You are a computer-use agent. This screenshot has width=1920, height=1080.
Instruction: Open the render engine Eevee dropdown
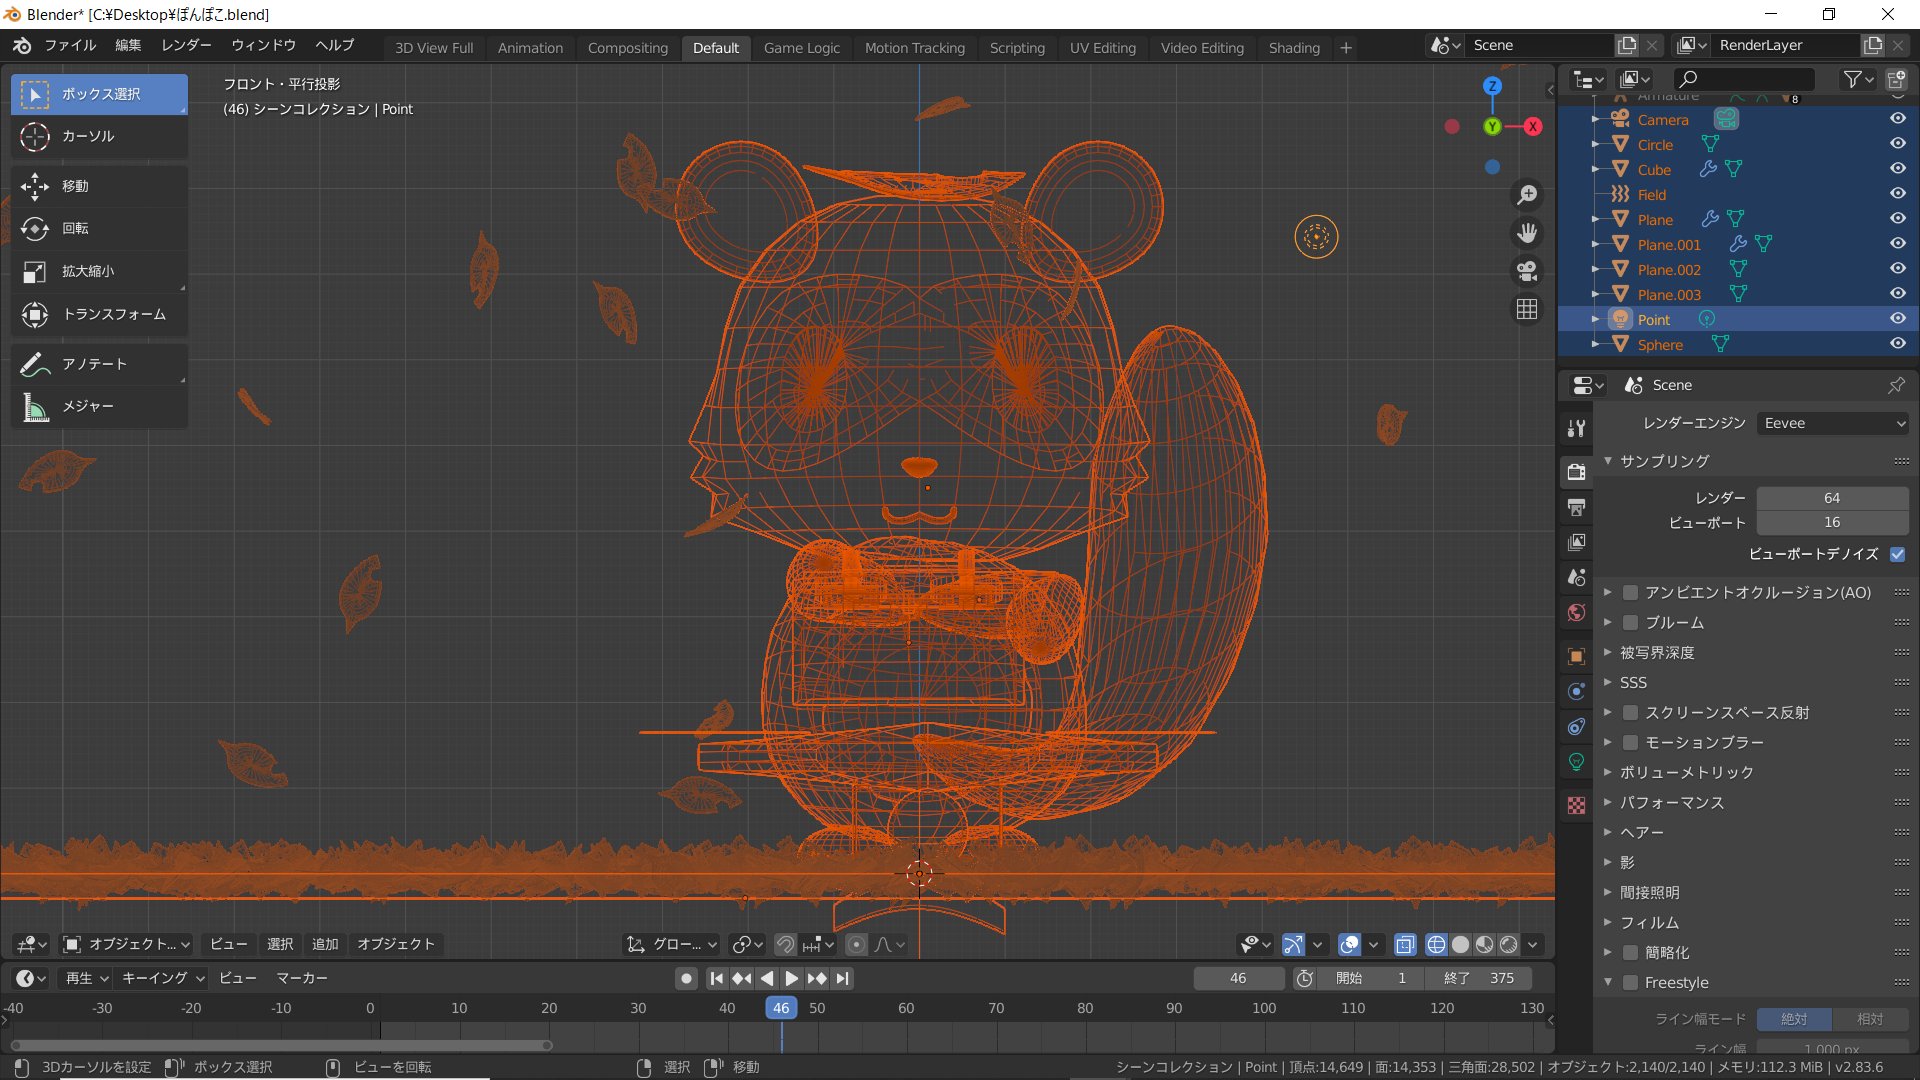pyautogui.click(x=1832, y=424)
